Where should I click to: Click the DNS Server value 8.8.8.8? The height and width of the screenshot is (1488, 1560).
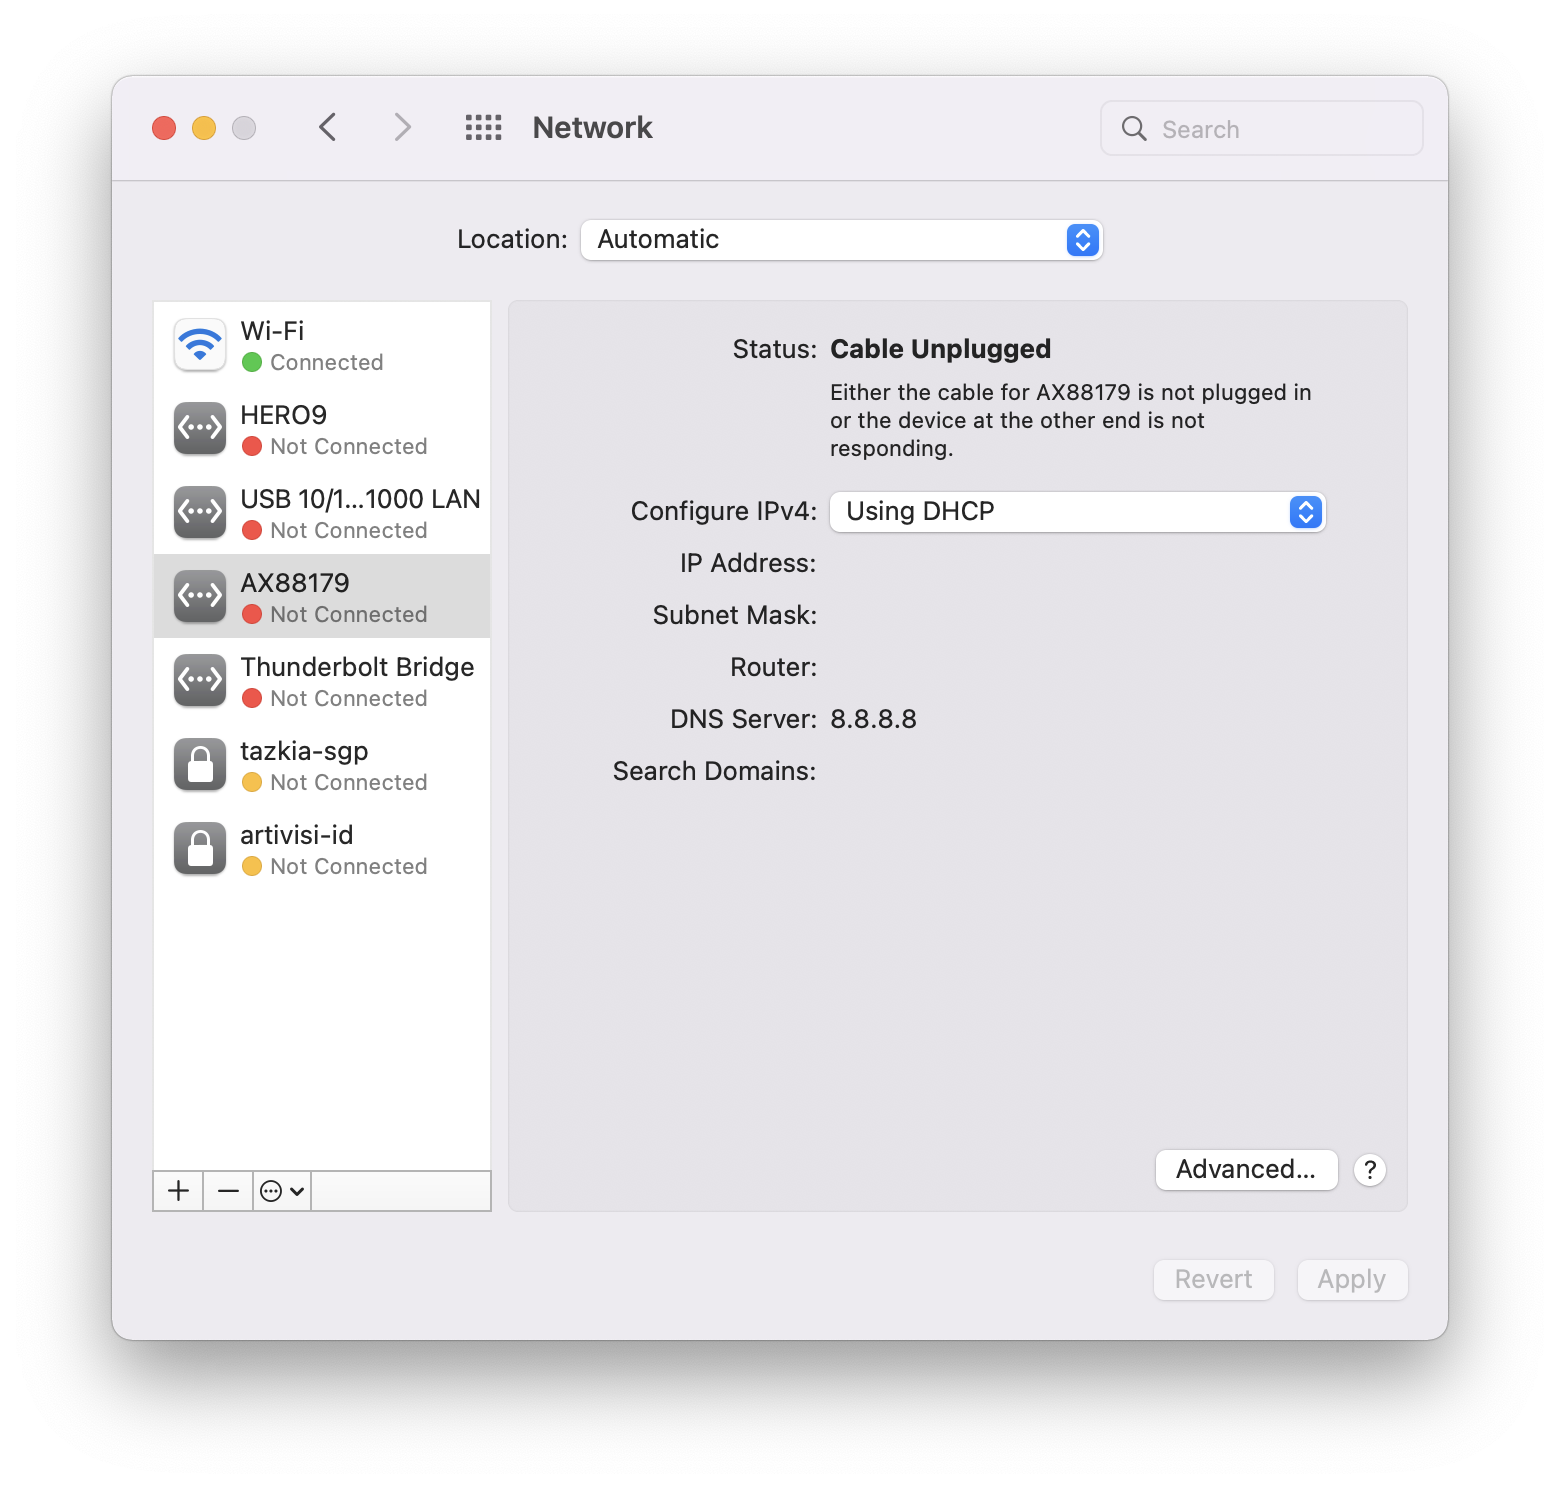pos(873,719)
